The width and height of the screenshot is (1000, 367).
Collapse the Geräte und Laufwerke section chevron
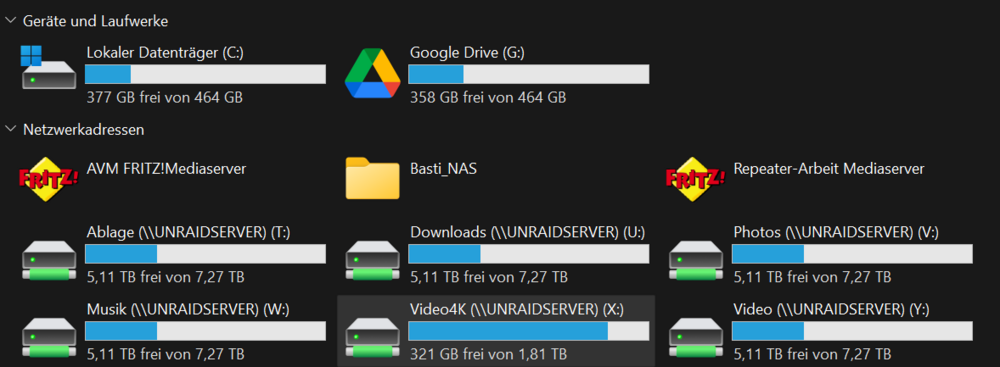click(10, 20)
